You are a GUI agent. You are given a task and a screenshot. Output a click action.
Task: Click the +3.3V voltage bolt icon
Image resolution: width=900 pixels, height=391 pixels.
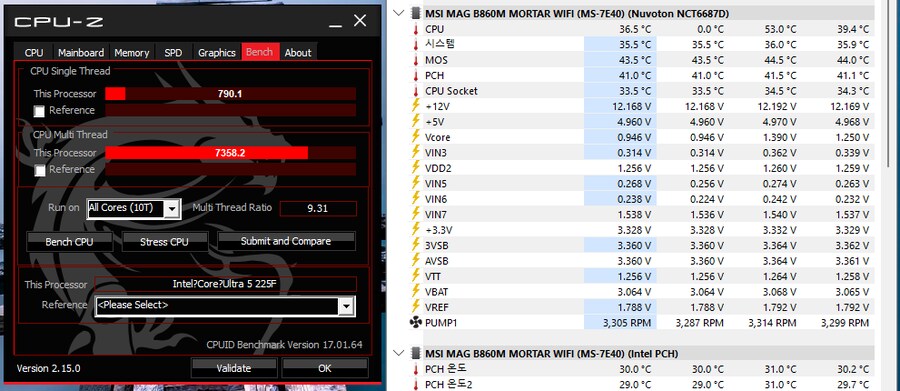click(x=416, y=230)
